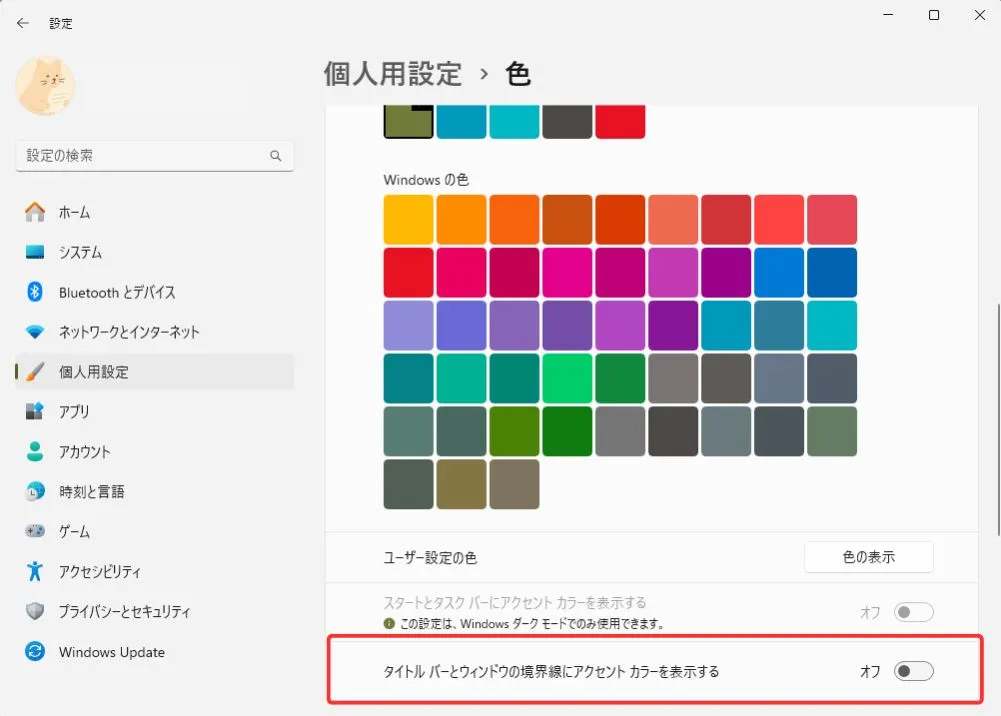Click the Windows Update sync icon

[x=35, y=652]
